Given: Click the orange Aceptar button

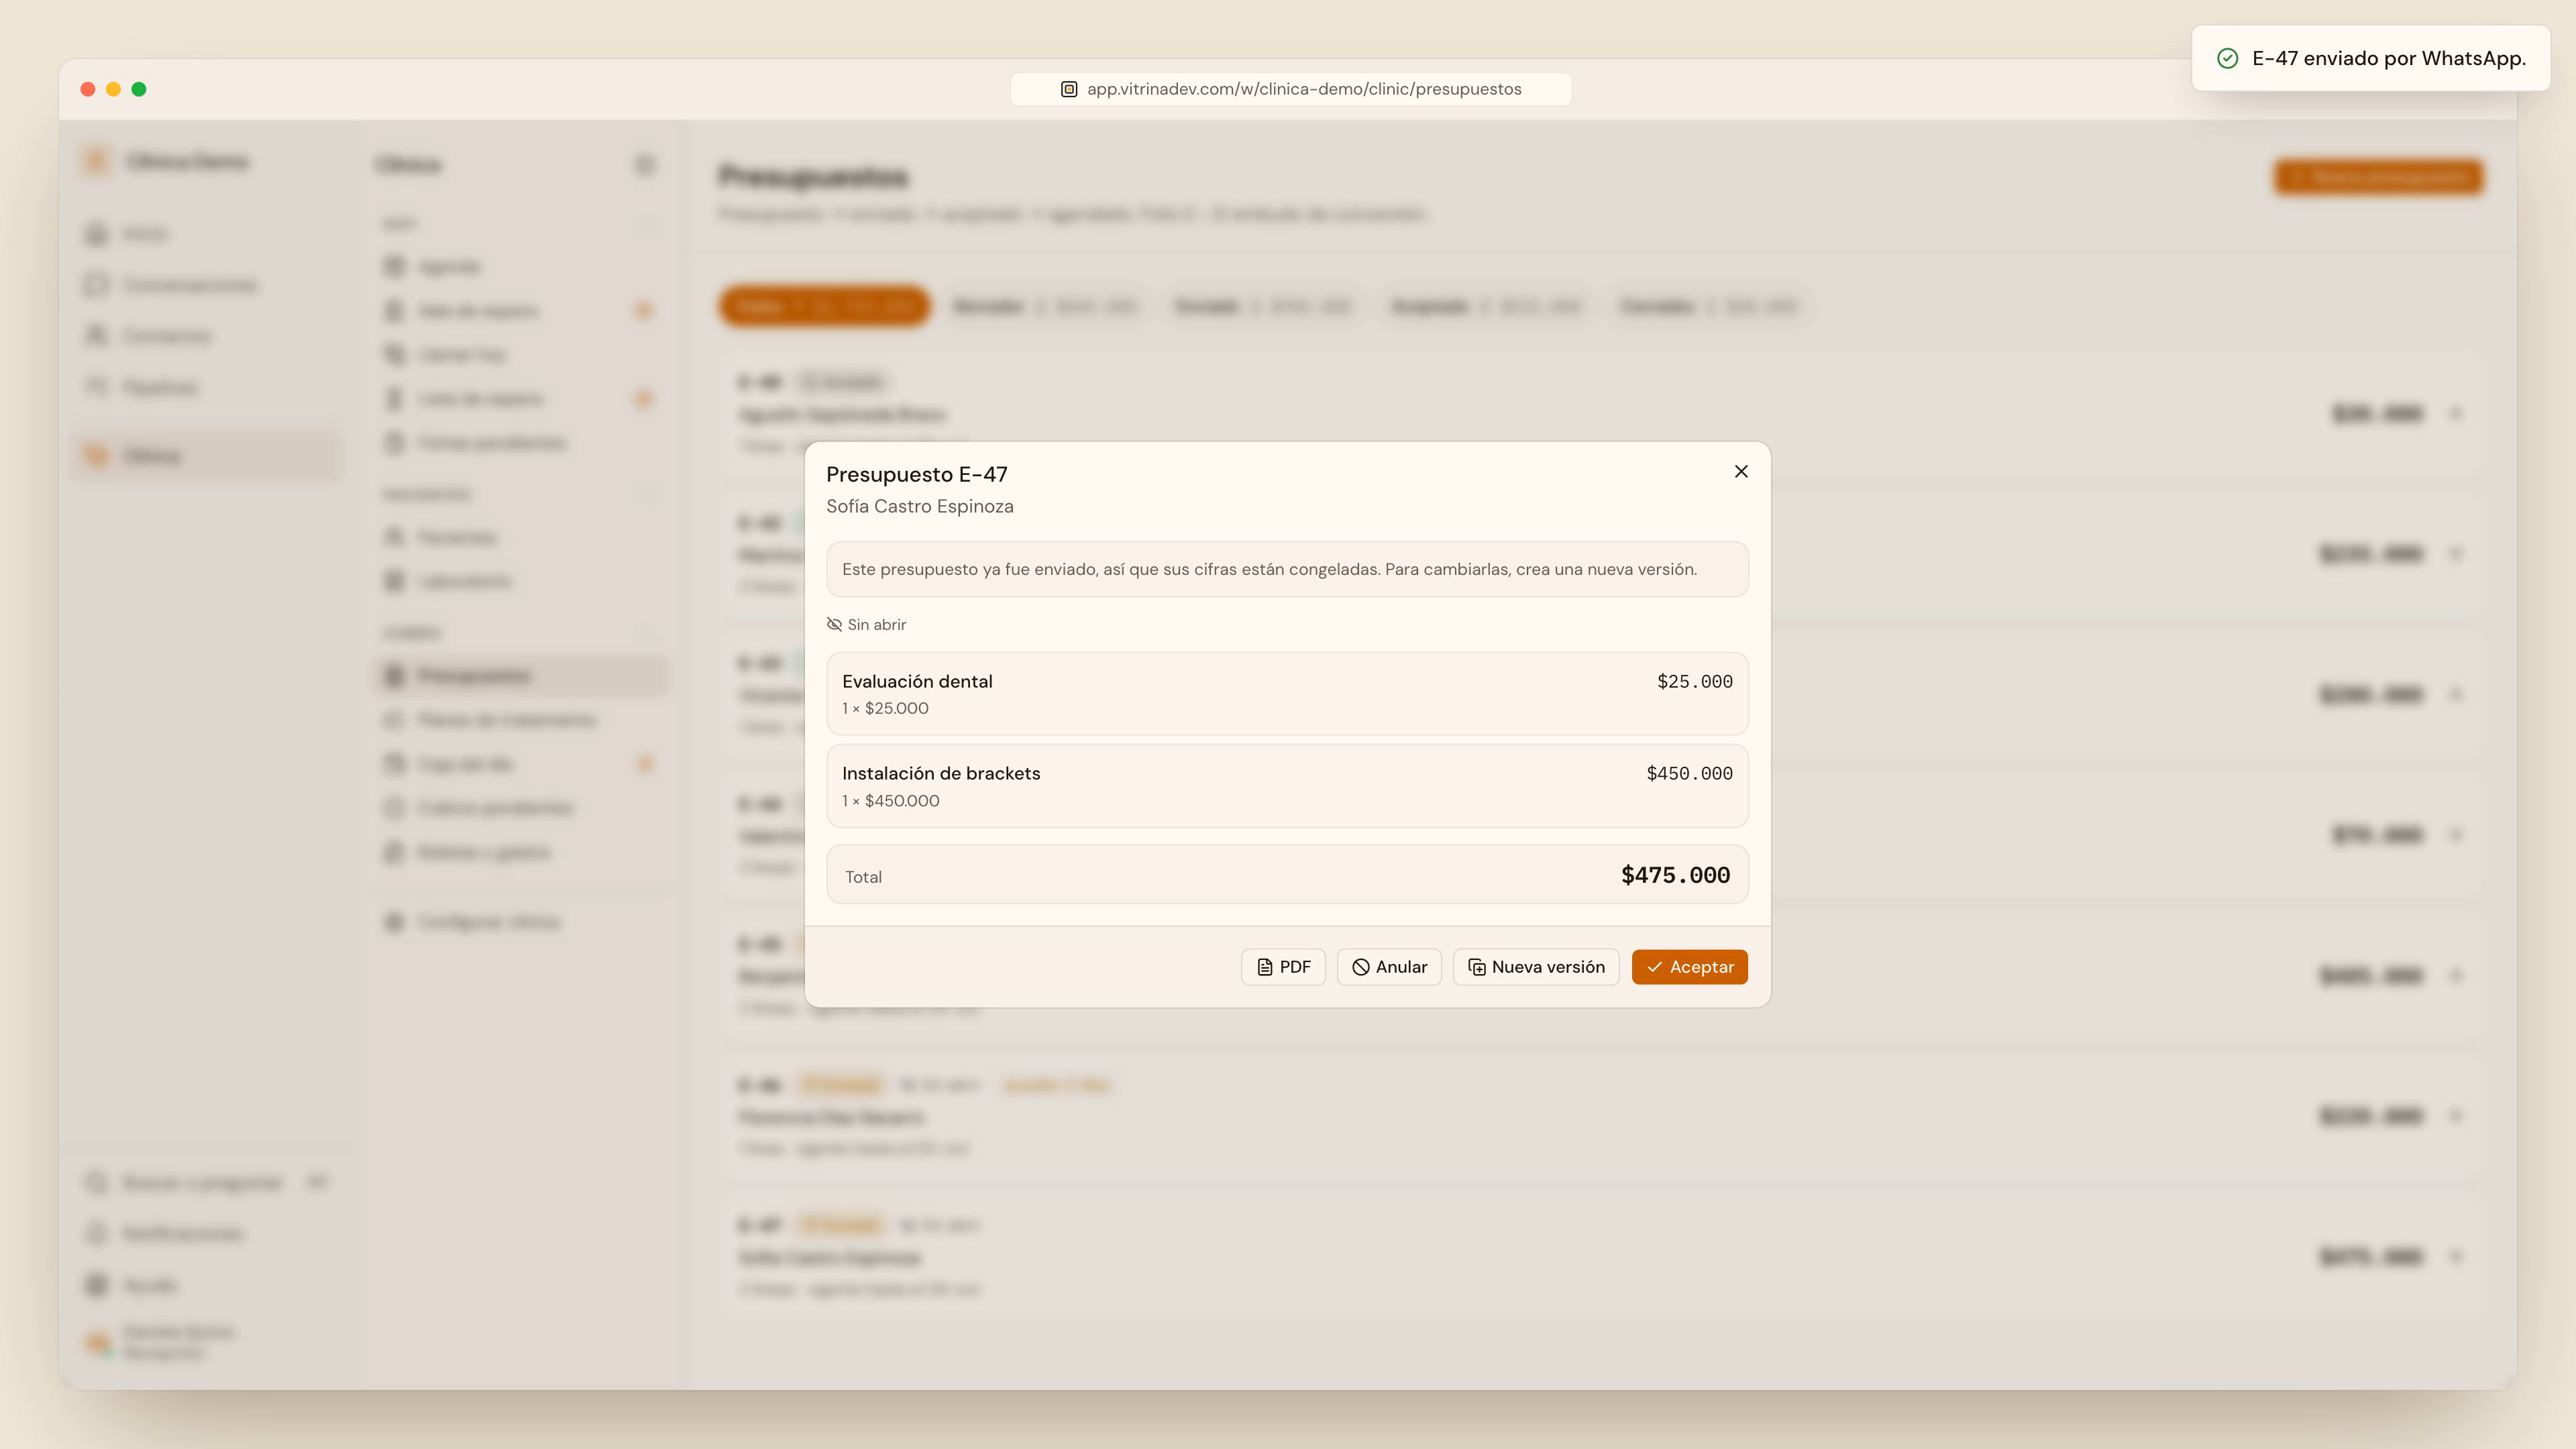Looking at the screenshot, I should point(1689,967).
